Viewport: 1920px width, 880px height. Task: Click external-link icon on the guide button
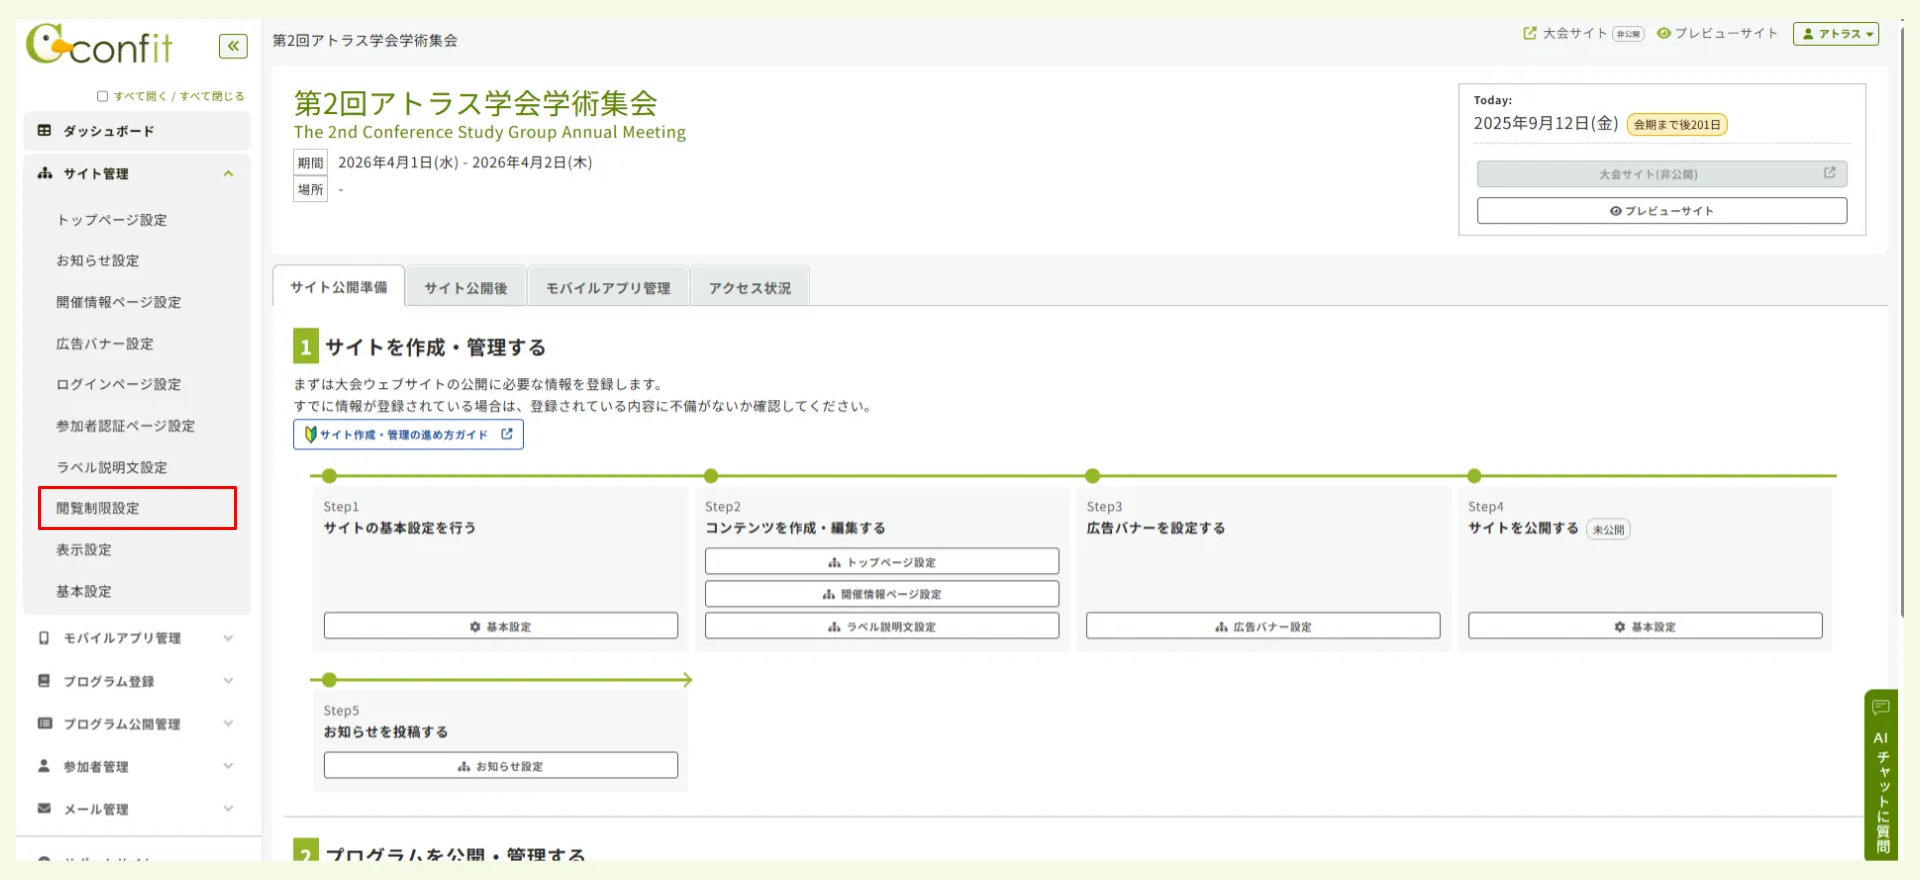pos(507,434)
